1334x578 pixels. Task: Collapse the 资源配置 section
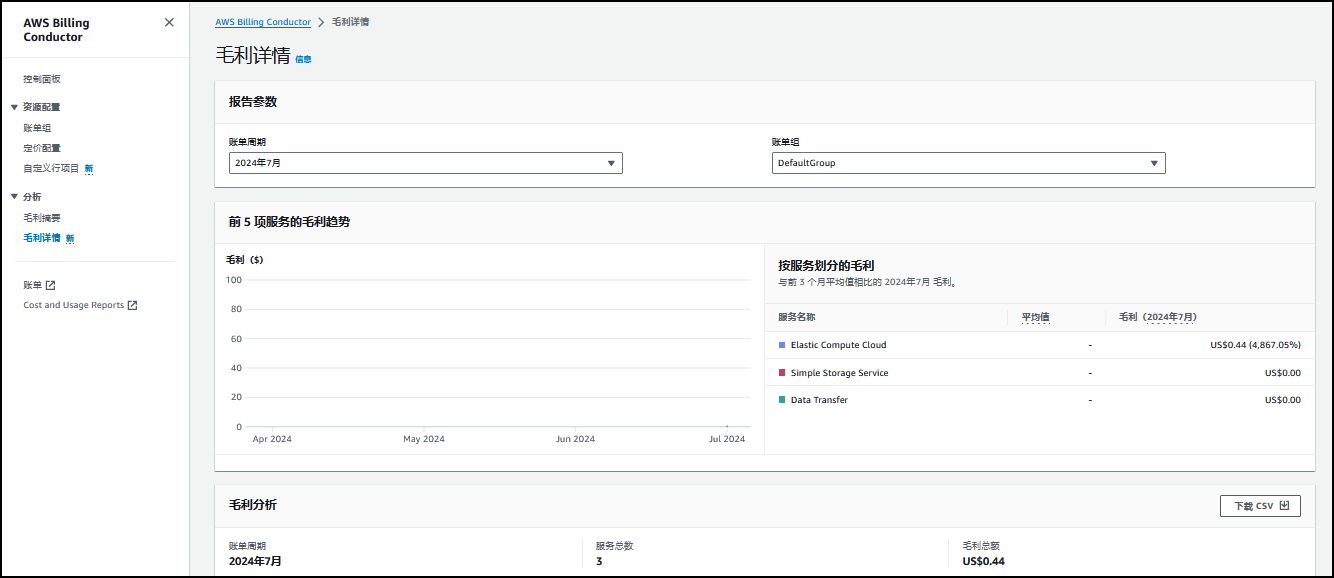point(14,107)
